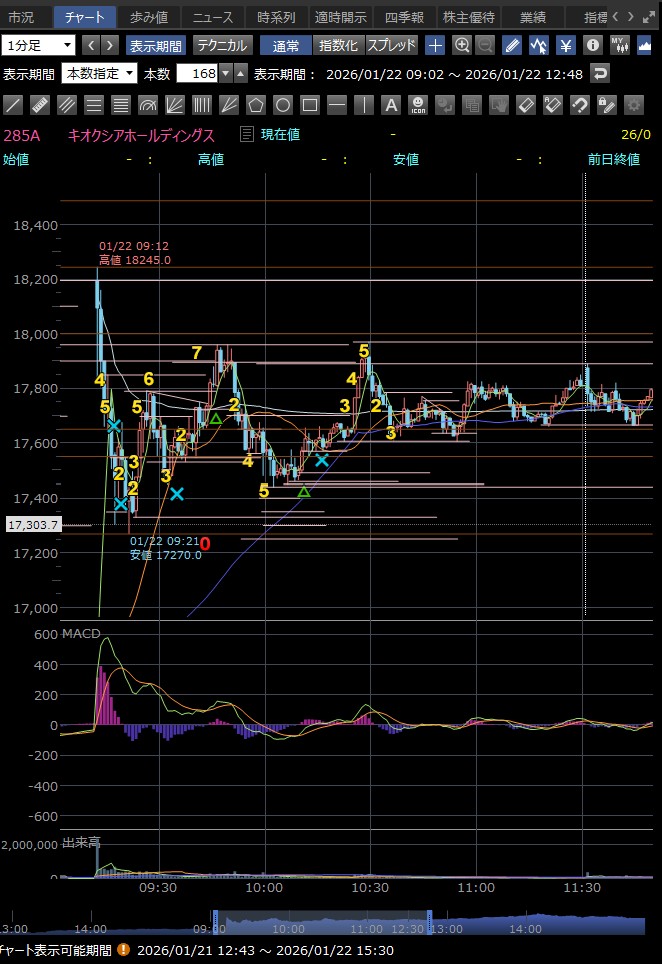The width and height of the screenshot is (662, 964).
Task: Open the 本数指定 period dropdown
Action: [x=99, y=74]
